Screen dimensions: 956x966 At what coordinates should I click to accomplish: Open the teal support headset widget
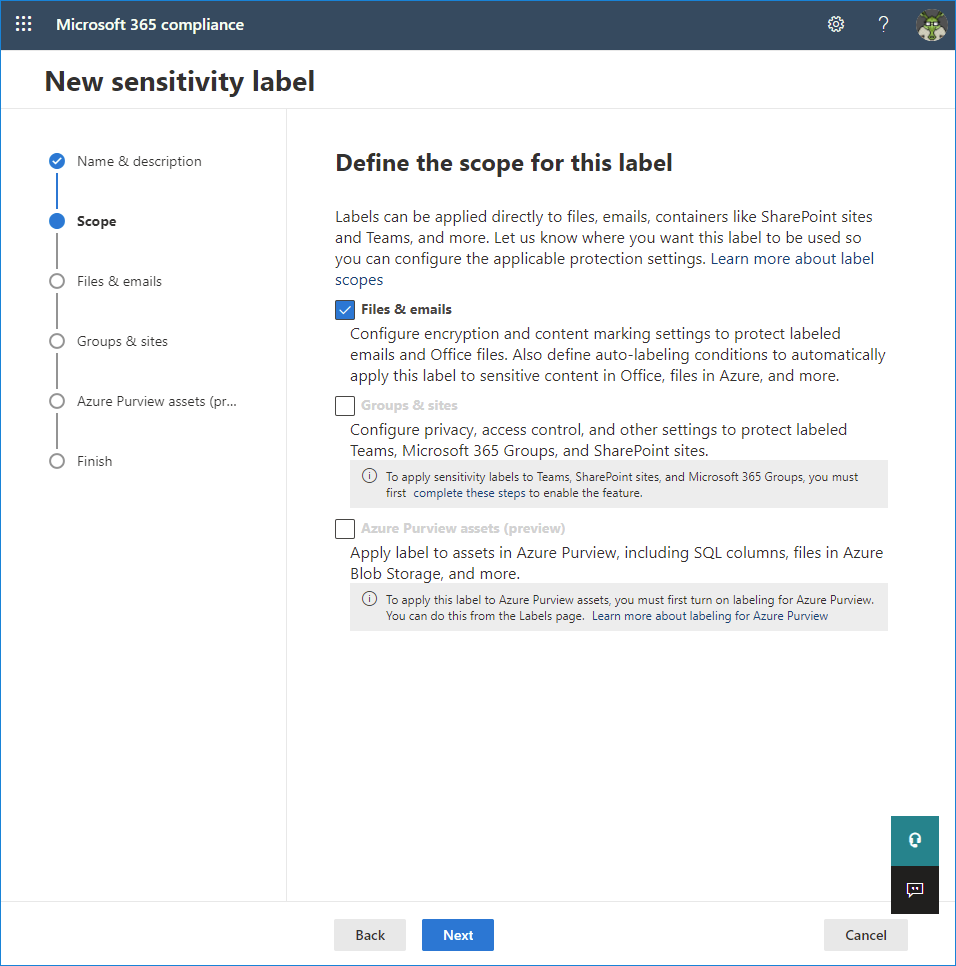pos(914,840)
